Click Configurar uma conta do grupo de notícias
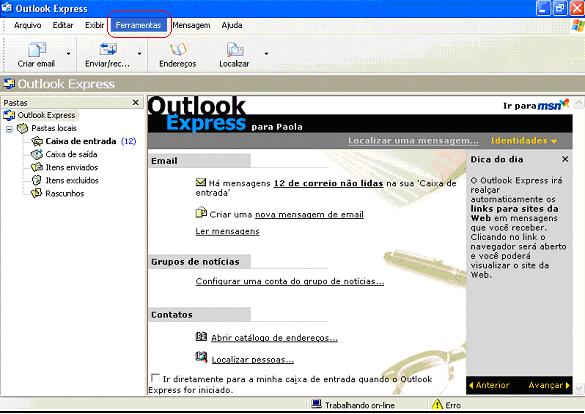 (290, 282)
